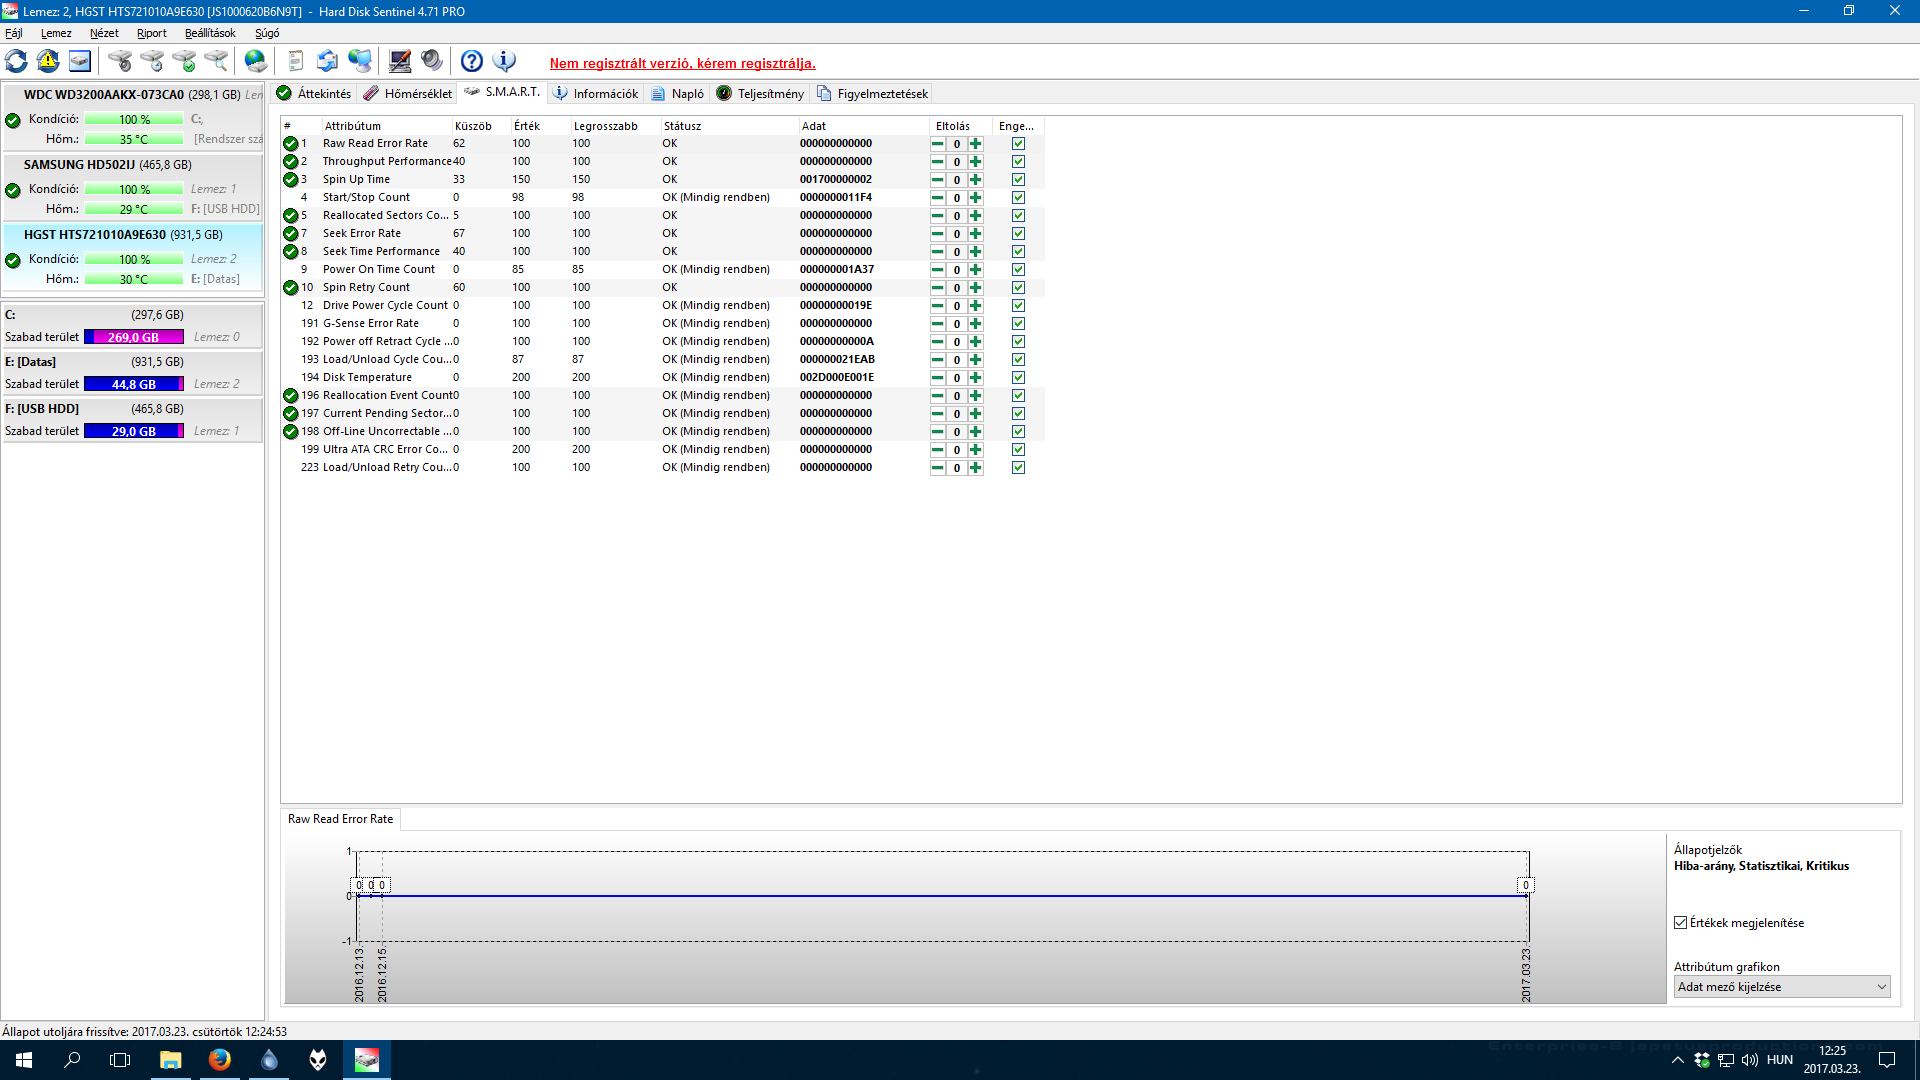The image size is (1920, 1080).
Task: Click the notepad report toolbar icon
Action: pyautogui.click(x=296, y=62)
